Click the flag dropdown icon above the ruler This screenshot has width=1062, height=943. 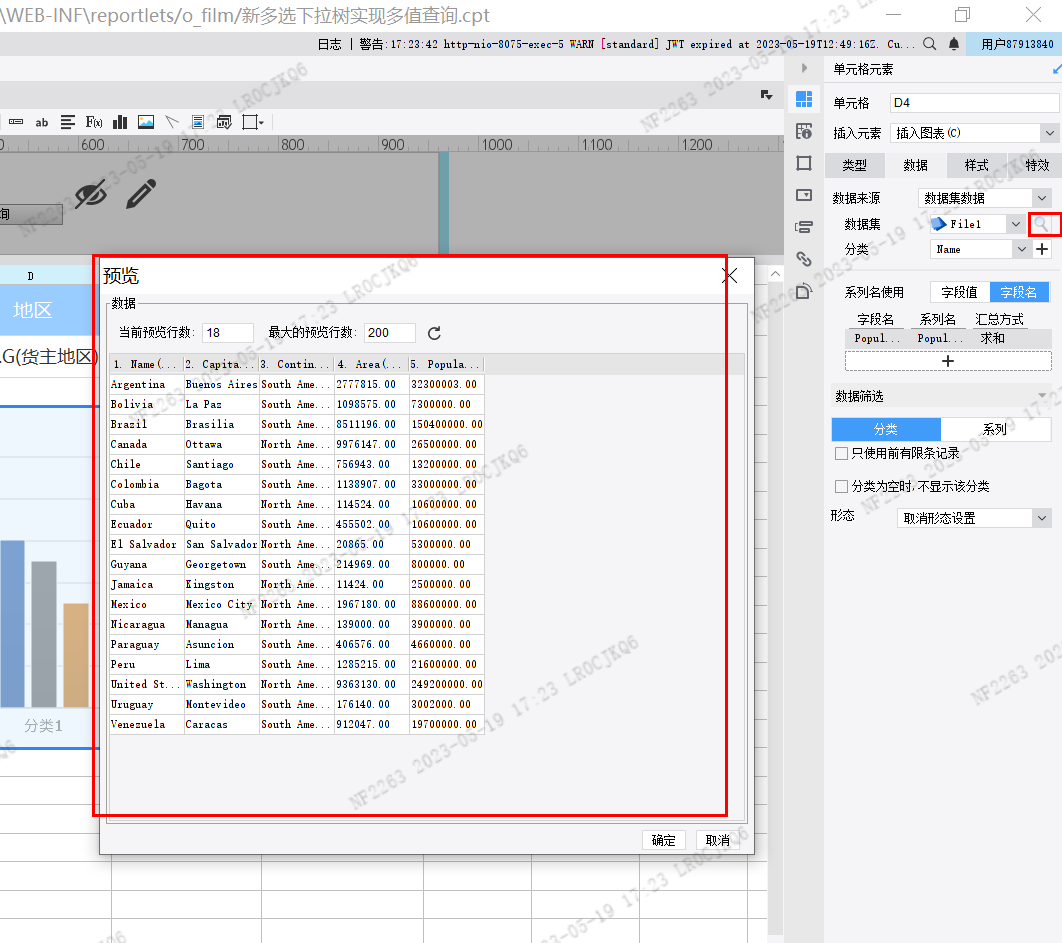(x=767, y=95)
